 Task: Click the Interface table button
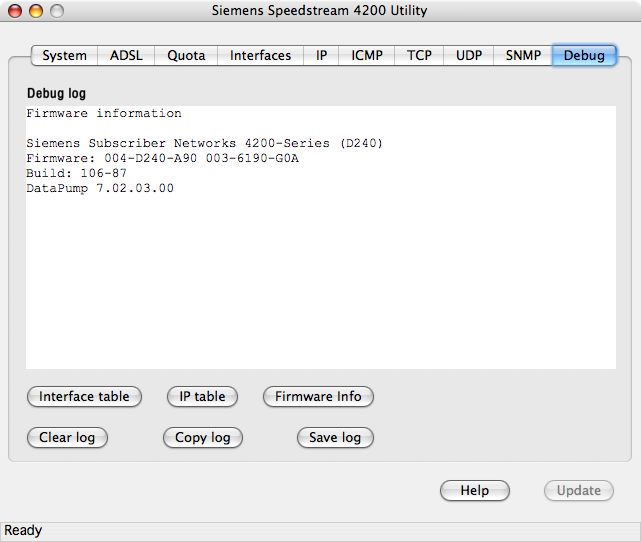(x=84, y=396)
